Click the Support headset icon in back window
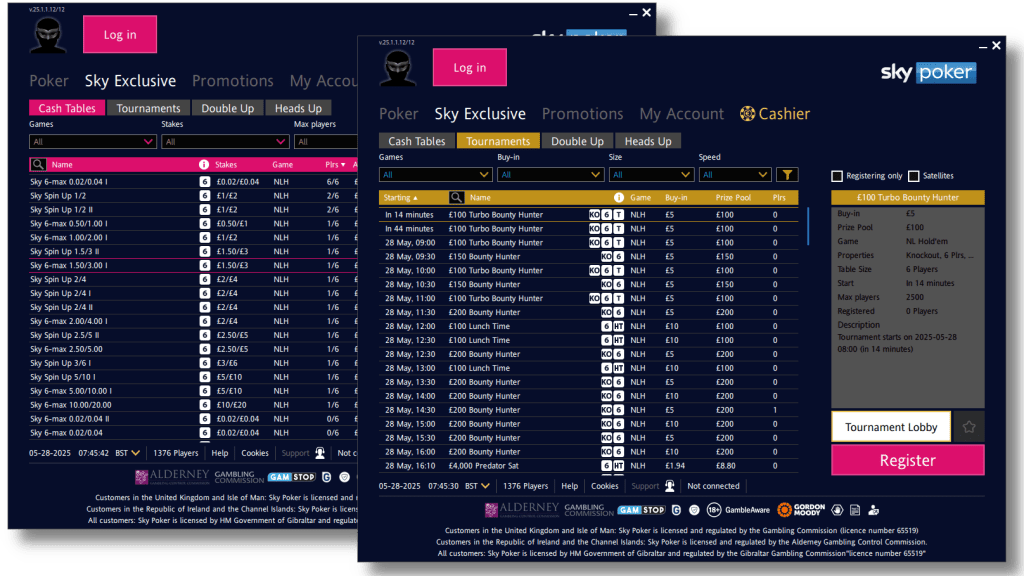The height and width of the screenshot is (576, 1024). tap(319, 453)
